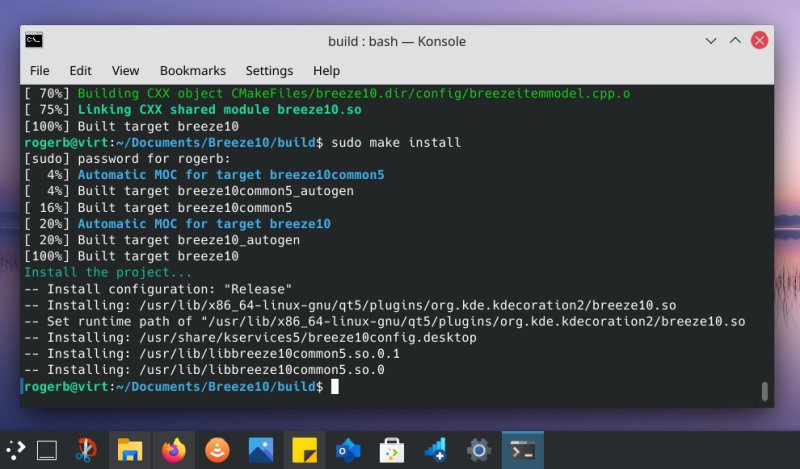Close the Konsole window
Viewport: 800px width, 469px height.
tap(759, 40)
